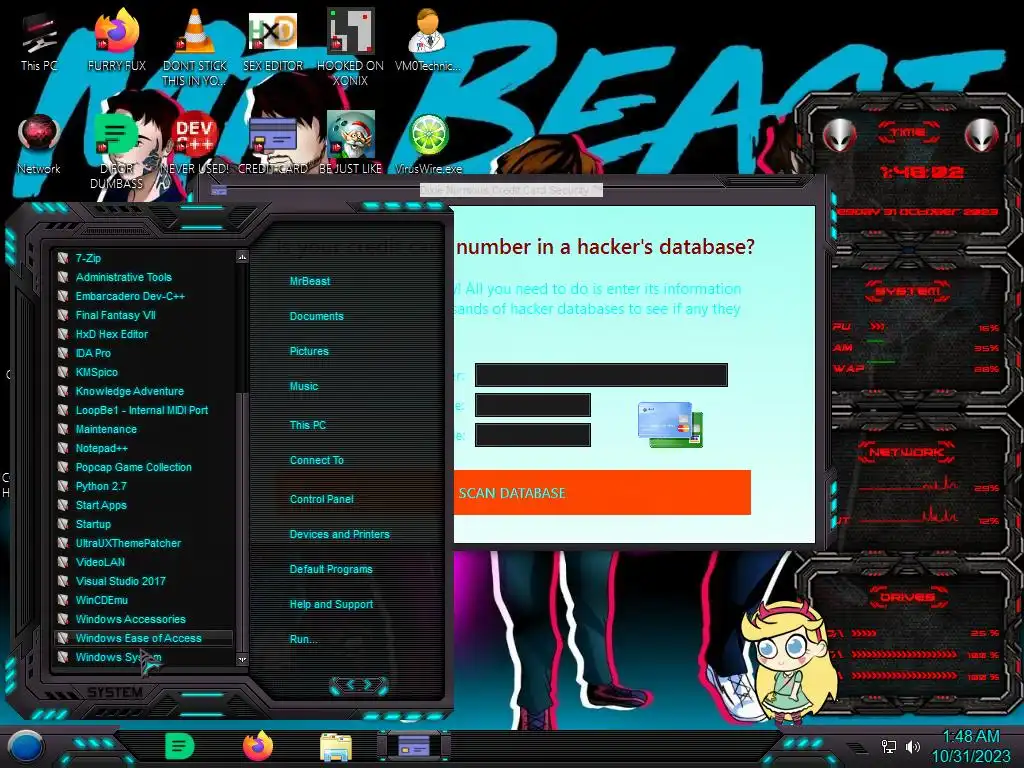The width and height of the screenshot is (1024, 768).
Task: Click the program list scroll down arrow
Action: (242, 660)
